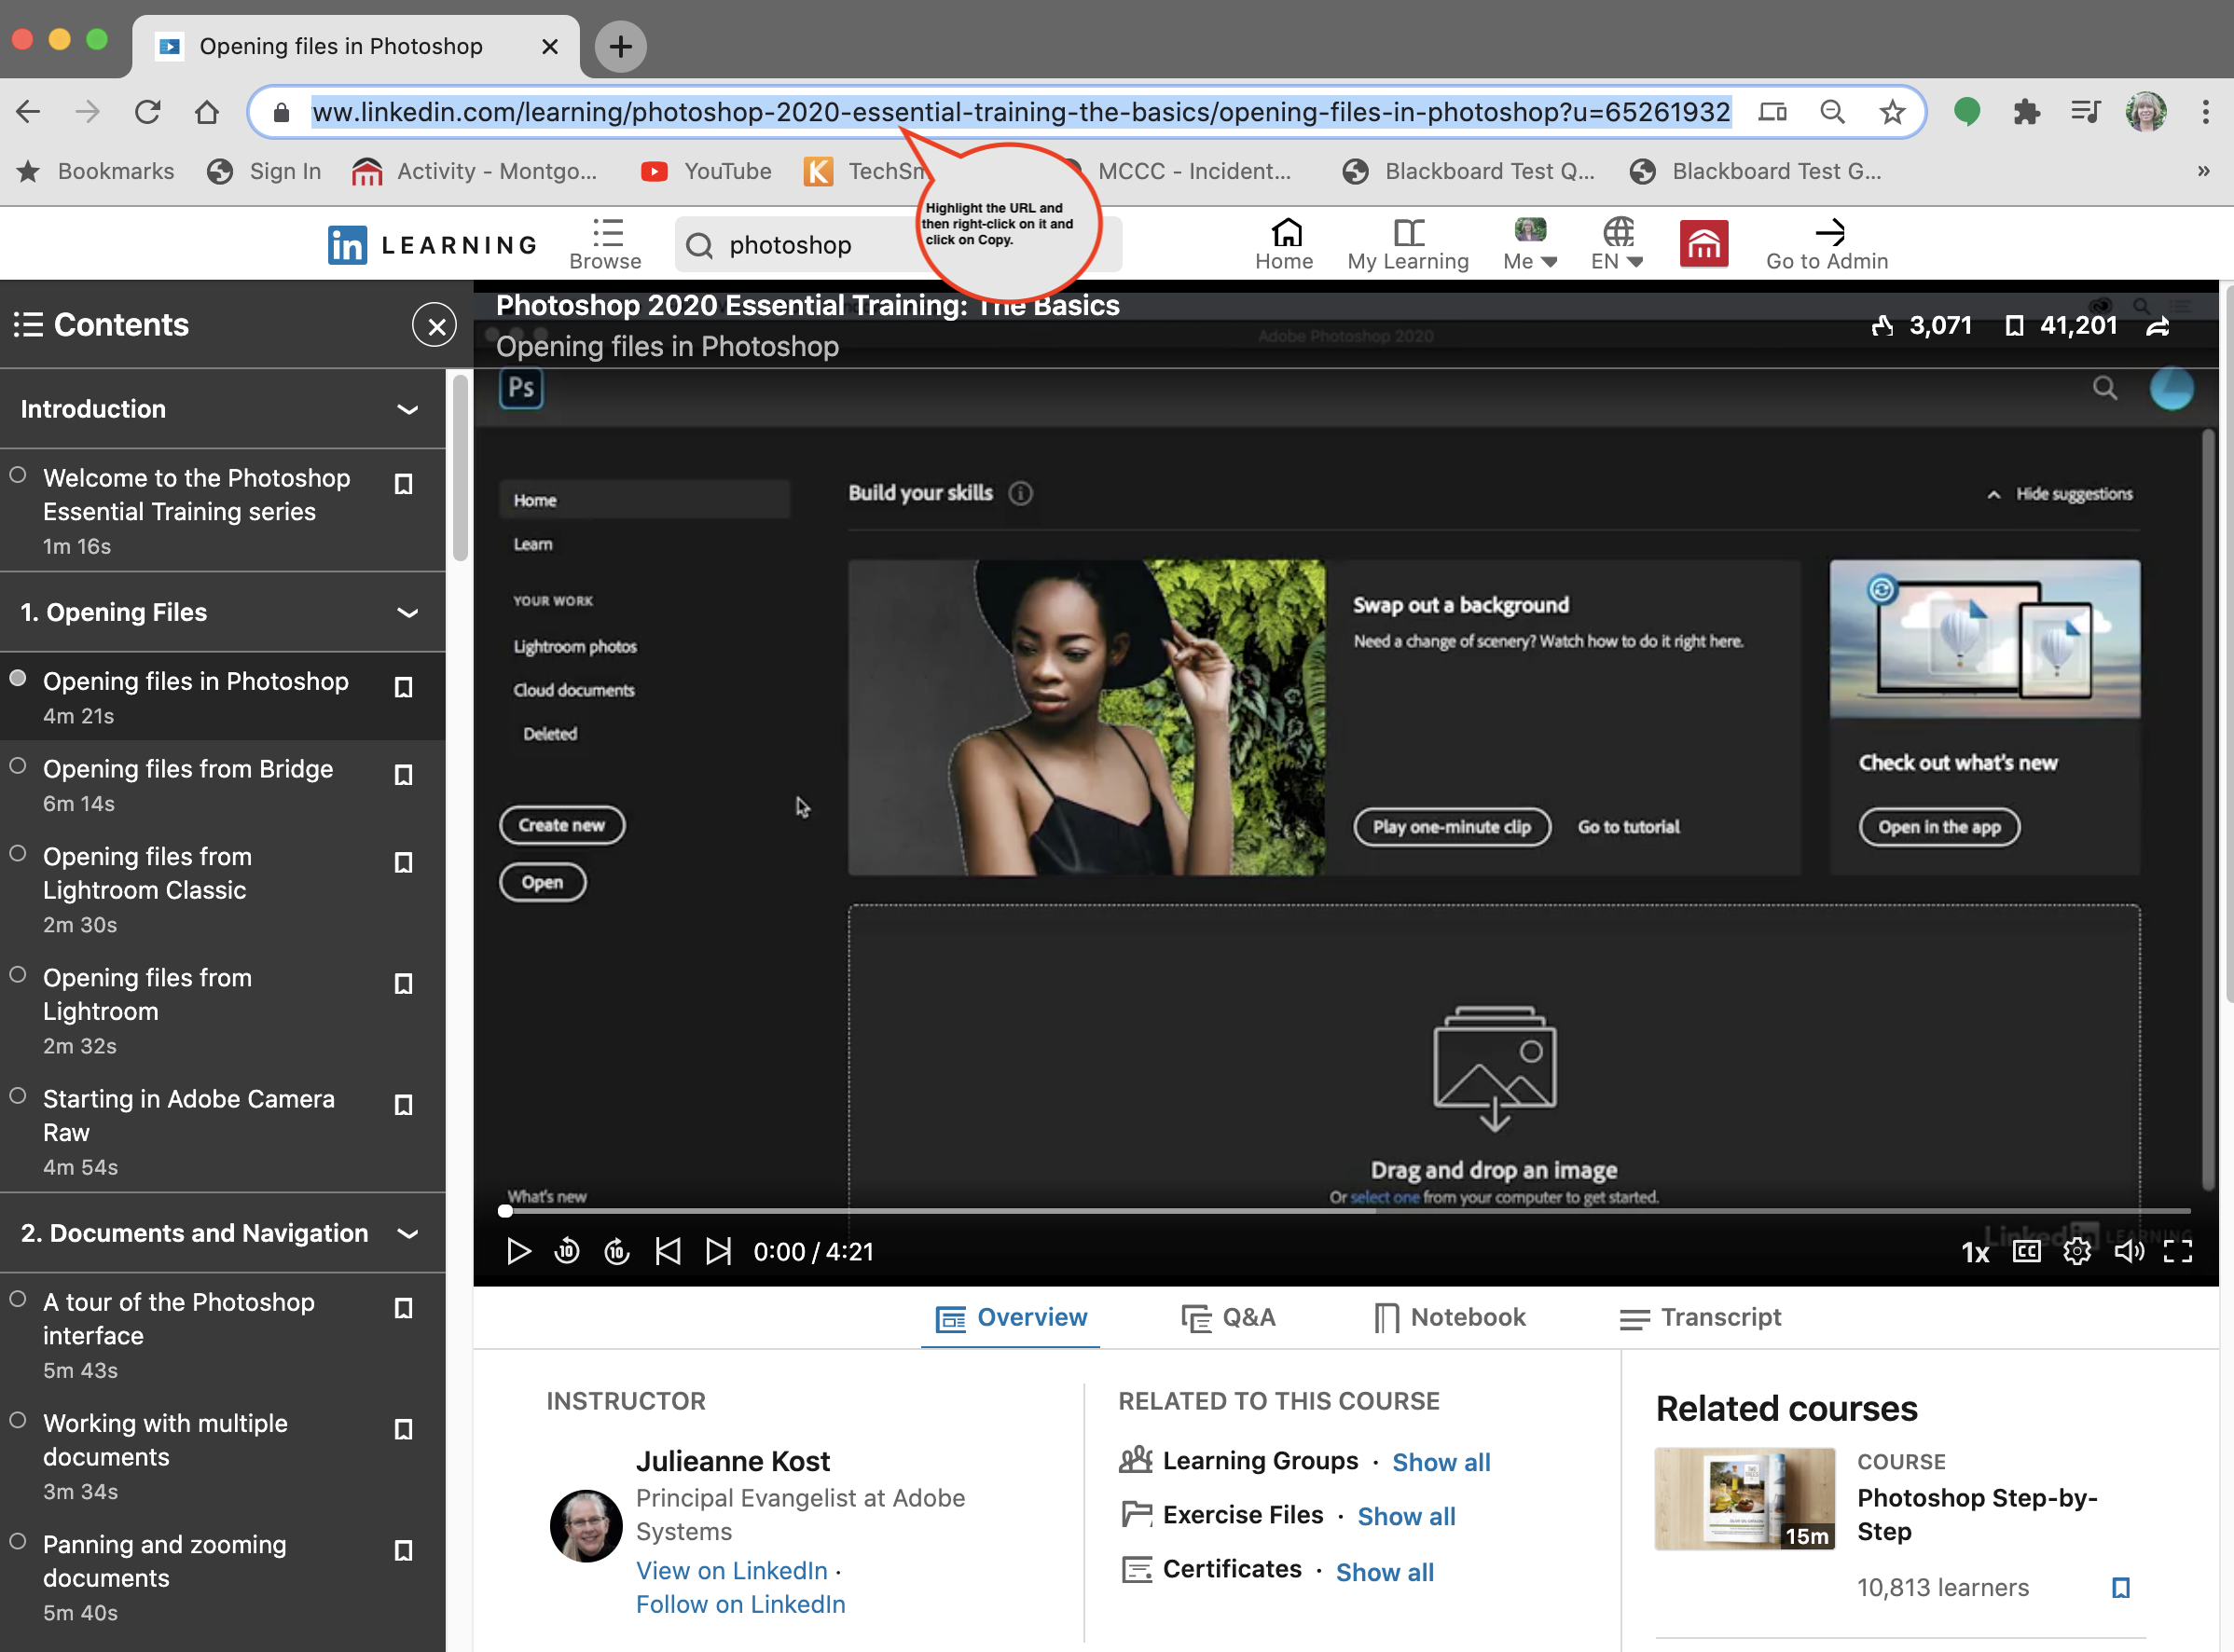Image resolution: width=2234 pixels, height=1652 pixels.
Task: Go to LinkedIn Learning Home
Action: tap(1285, 245)
